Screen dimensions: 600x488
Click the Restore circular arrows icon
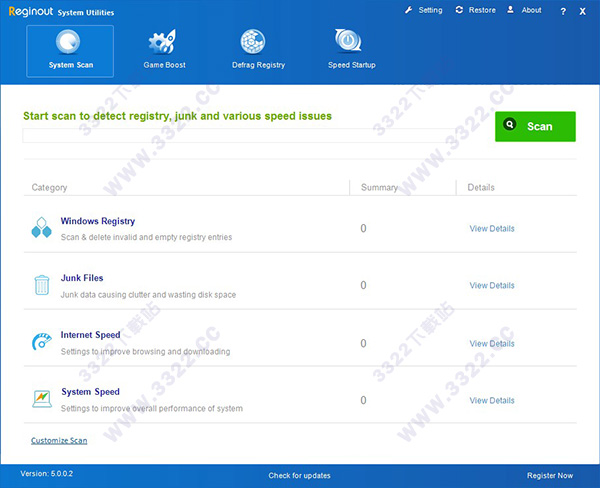459,10
